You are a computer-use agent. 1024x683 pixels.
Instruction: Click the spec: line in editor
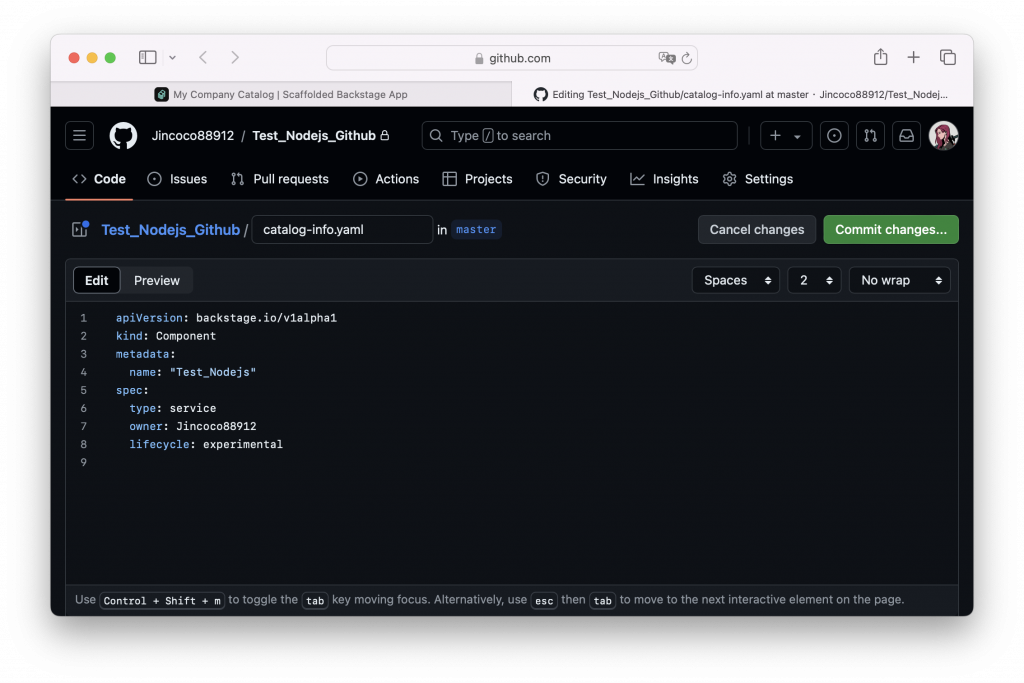click(x=132, y=390)
